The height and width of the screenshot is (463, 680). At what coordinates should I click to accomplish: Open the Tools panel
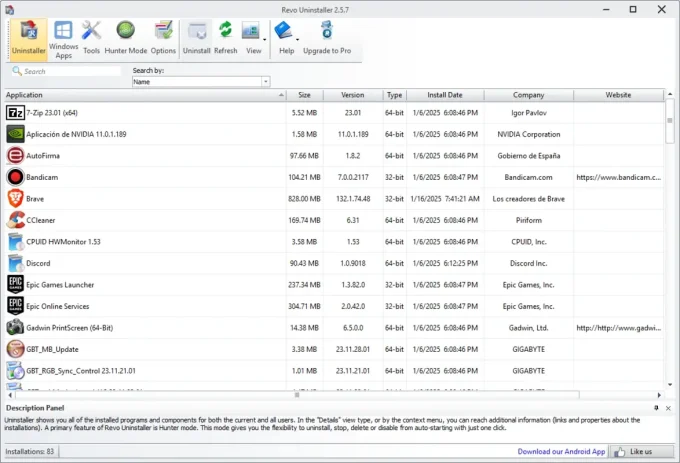[92, 37]
